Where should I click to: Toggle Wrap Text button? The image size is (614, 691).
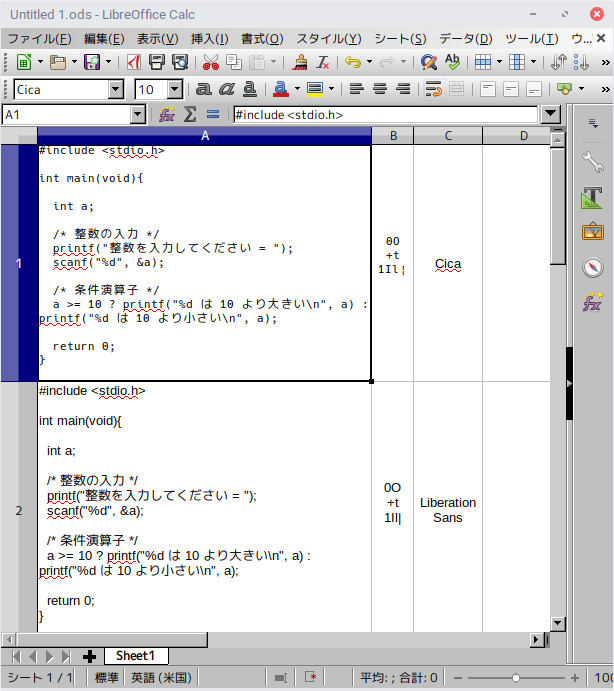tap(434, 89)
